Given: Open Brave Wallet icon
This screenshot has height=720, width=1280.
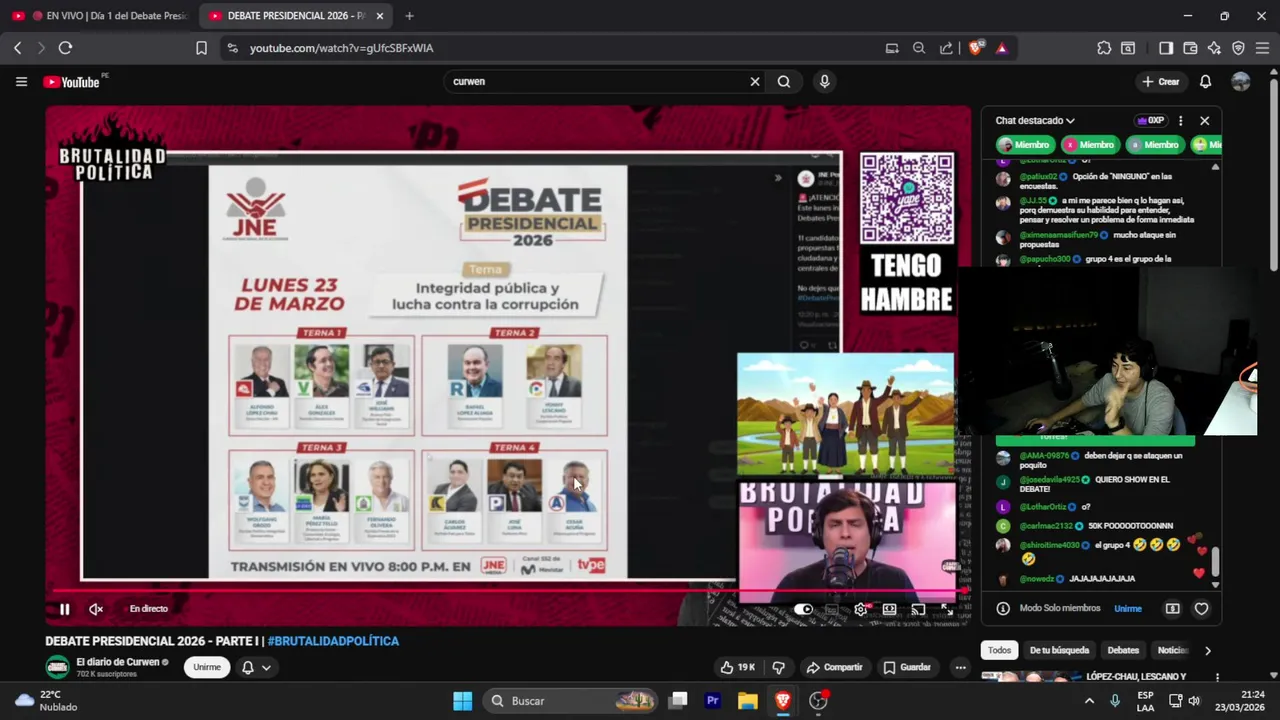Looking at the screenshot, I should tap(1190, 48).
